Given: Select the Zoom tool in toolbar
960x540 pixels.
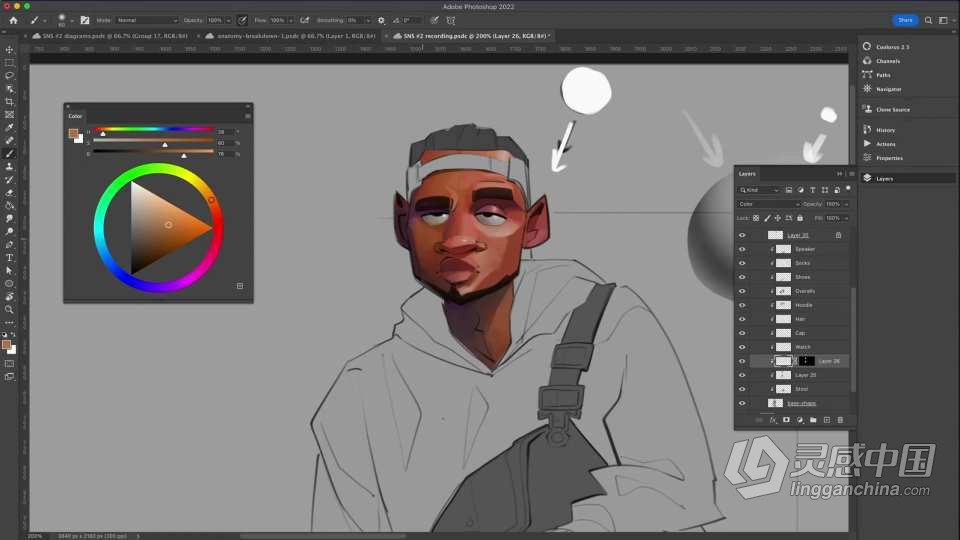Looking at the screenshot, I should tap(9, 310).
